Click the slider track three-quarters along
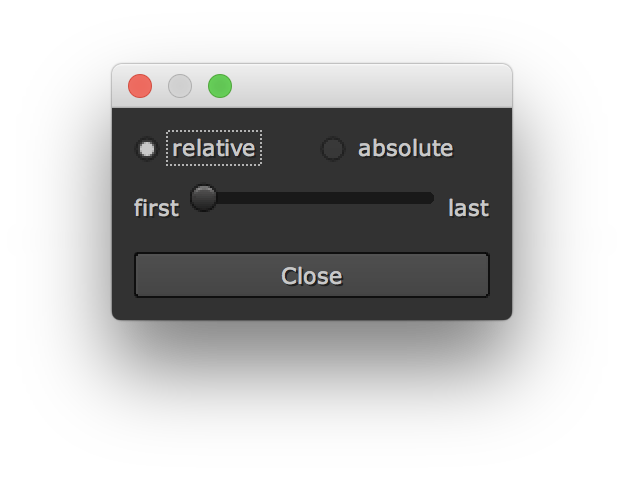The height and width of the screenshot is (480, 624). coord(373,198)
